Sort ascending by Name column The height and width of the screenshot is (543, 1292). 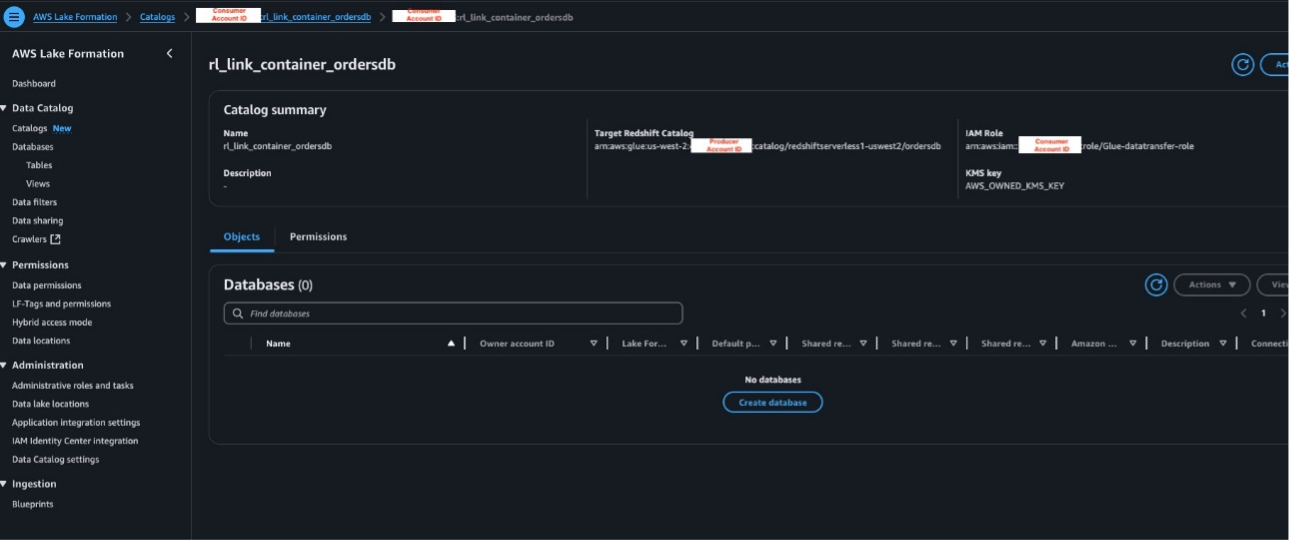click(x=451, y=343)
